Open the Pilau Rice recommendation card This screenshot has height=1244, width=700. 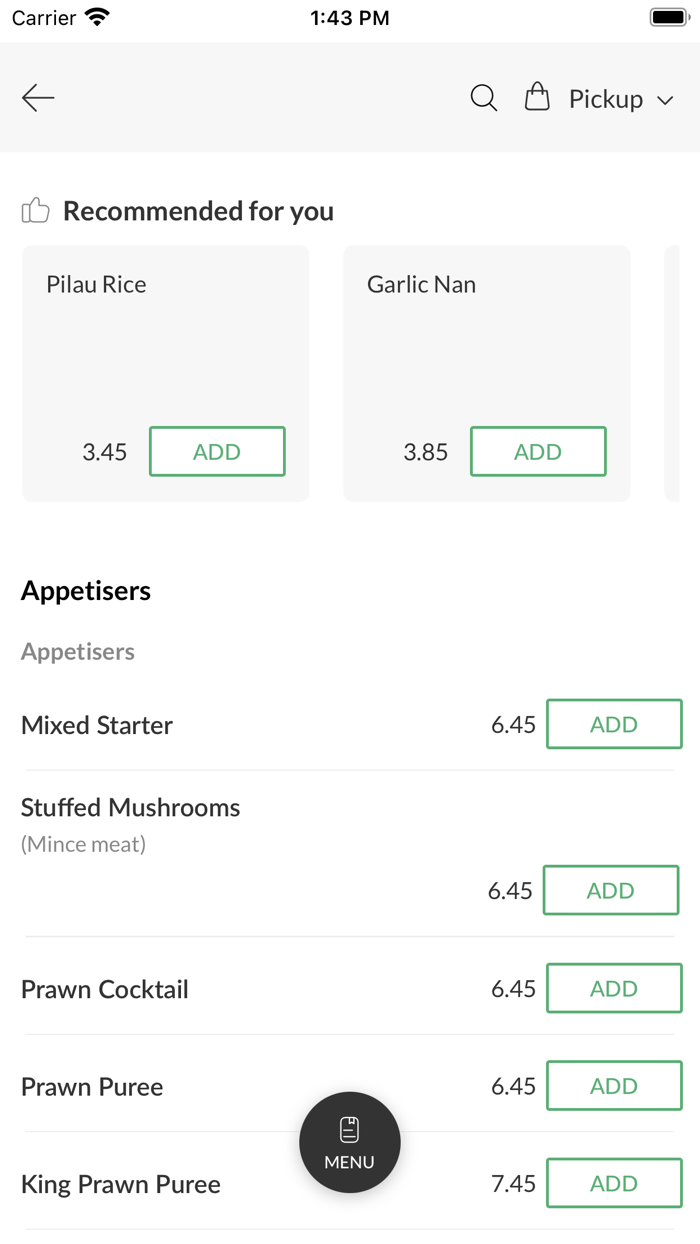click(x=165, y=340)
